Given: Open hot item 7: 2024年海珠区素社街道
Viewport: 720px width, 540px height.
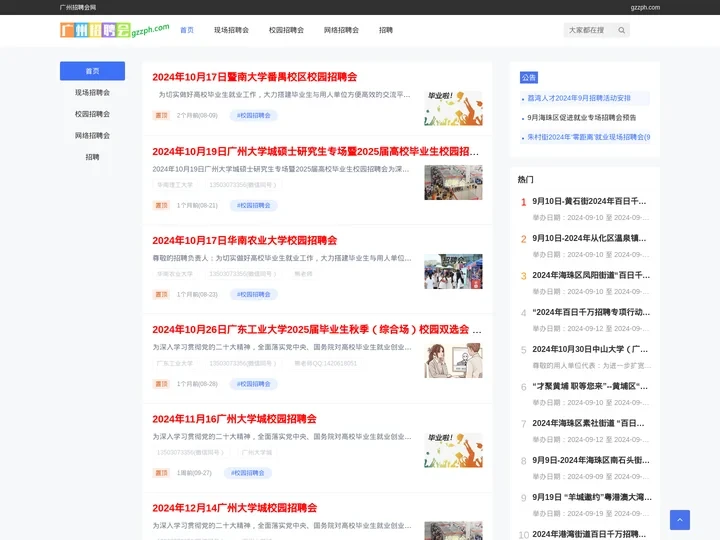Looking at the screenshot, I should (x=588, y=423).
